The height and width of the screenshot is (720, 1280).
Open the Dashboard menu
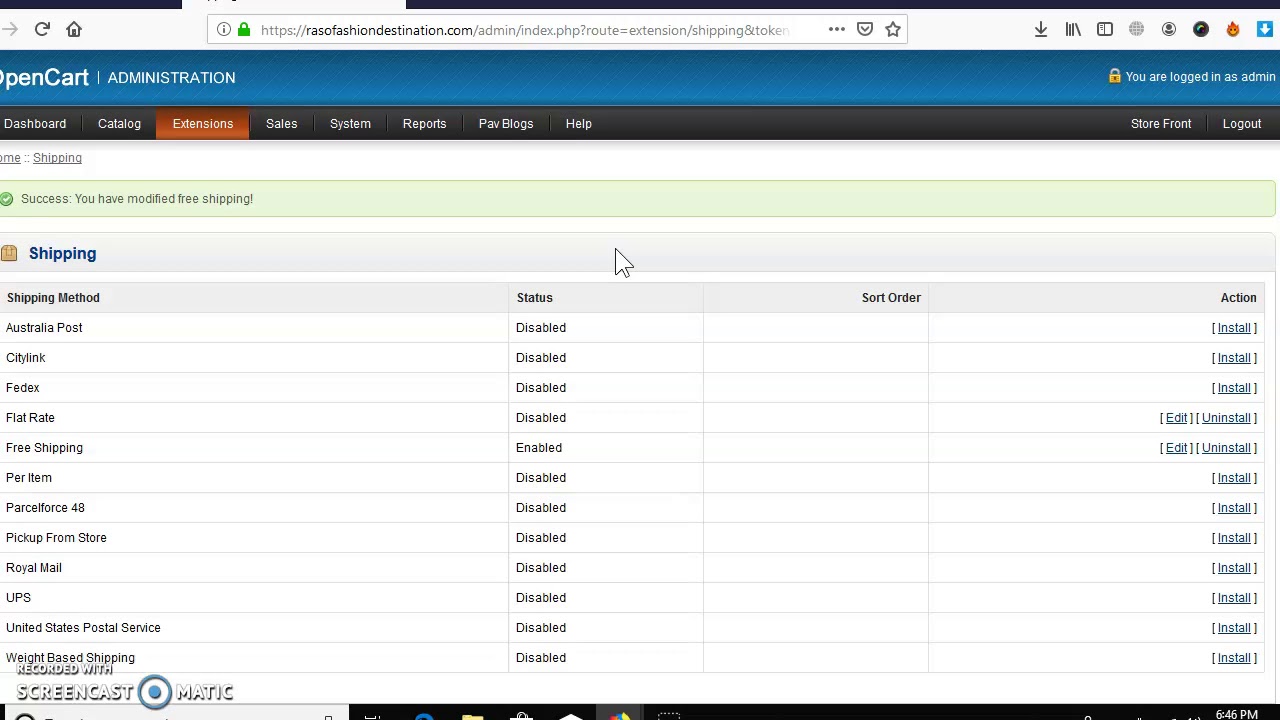coord(34,124)
